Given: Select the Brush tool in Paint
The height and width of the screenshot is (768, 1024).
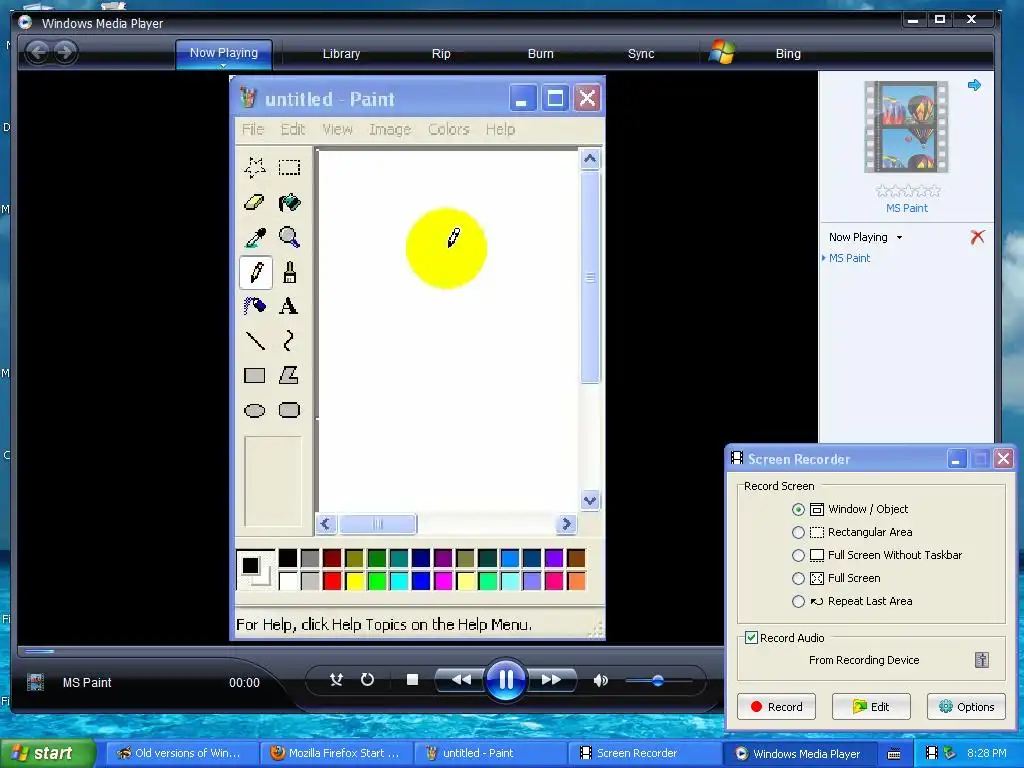Looking at the screenshot, I should point(289,272).
